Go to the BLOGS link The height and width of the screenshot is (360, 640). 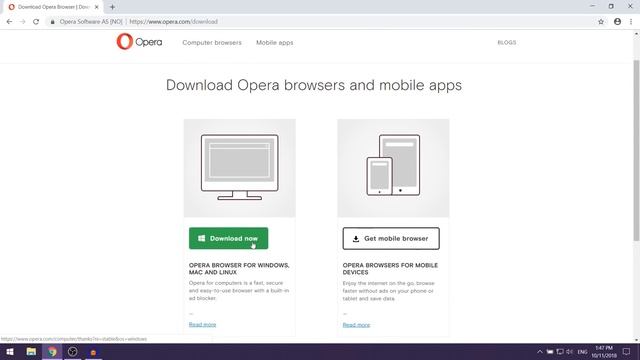(x=507, y=42)
